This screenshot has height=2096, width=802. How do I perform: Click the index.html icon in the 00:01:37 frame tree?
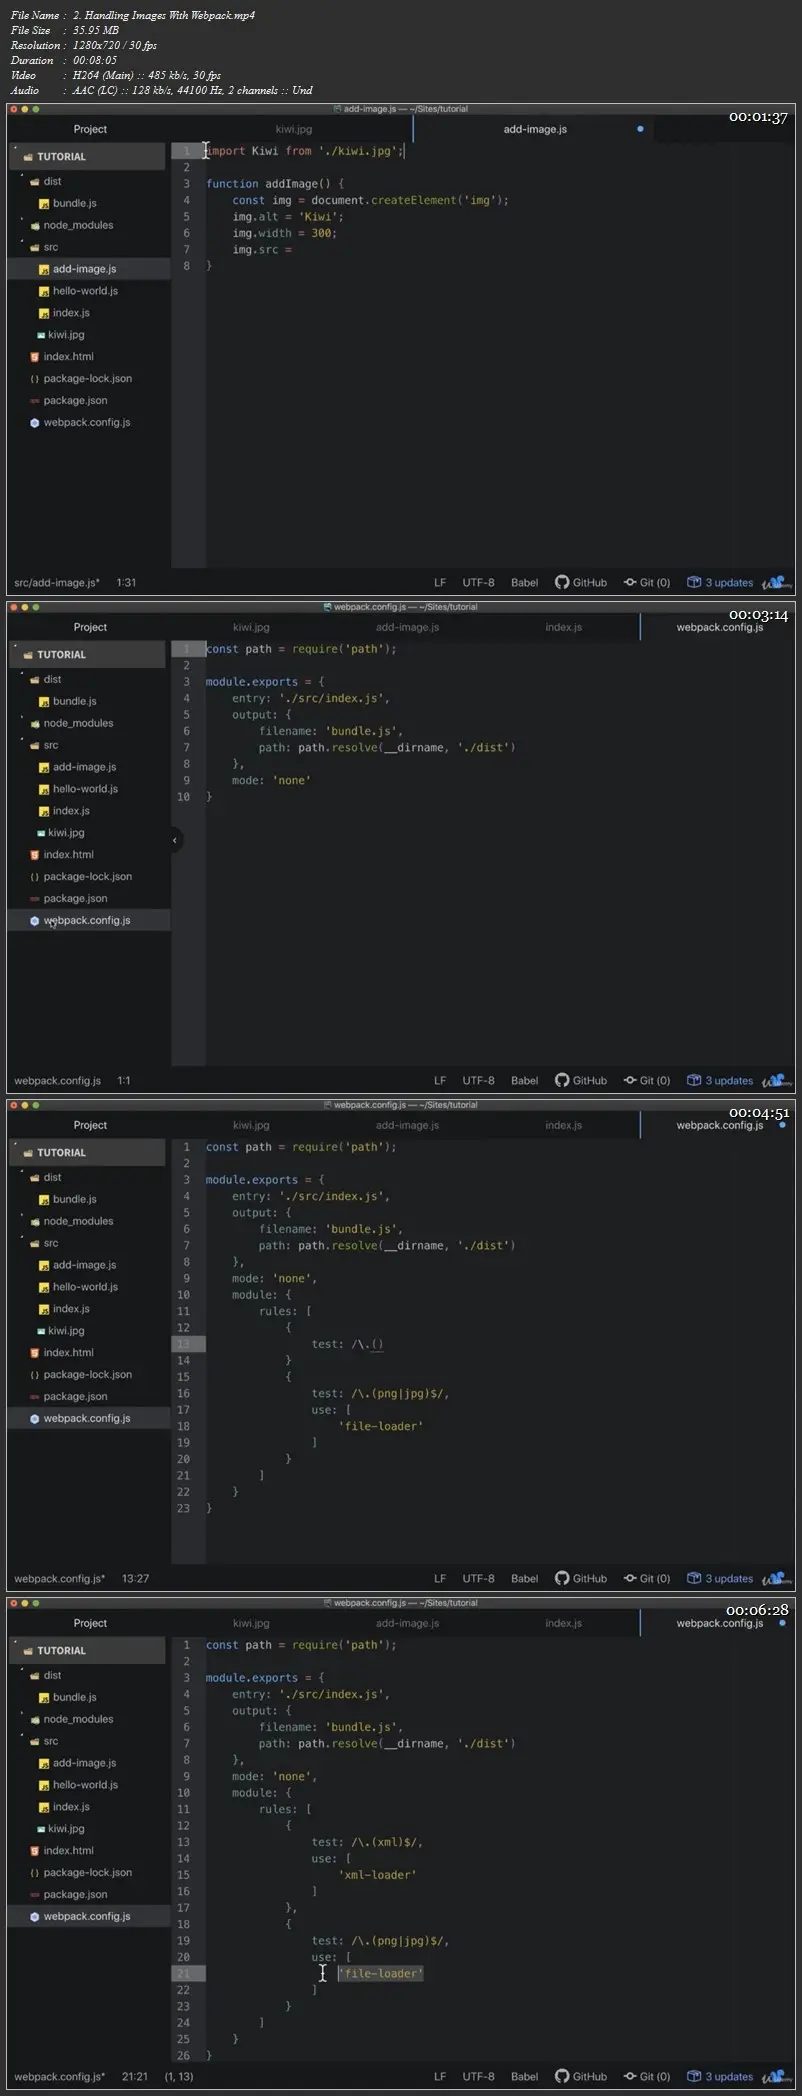35,357
